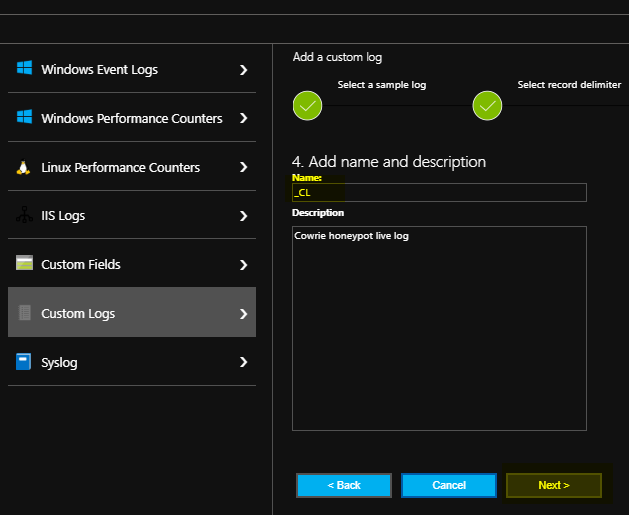Click the 'Select record delimiter' green checkmark
The image size is (629, 515).
tap(487, 105)
